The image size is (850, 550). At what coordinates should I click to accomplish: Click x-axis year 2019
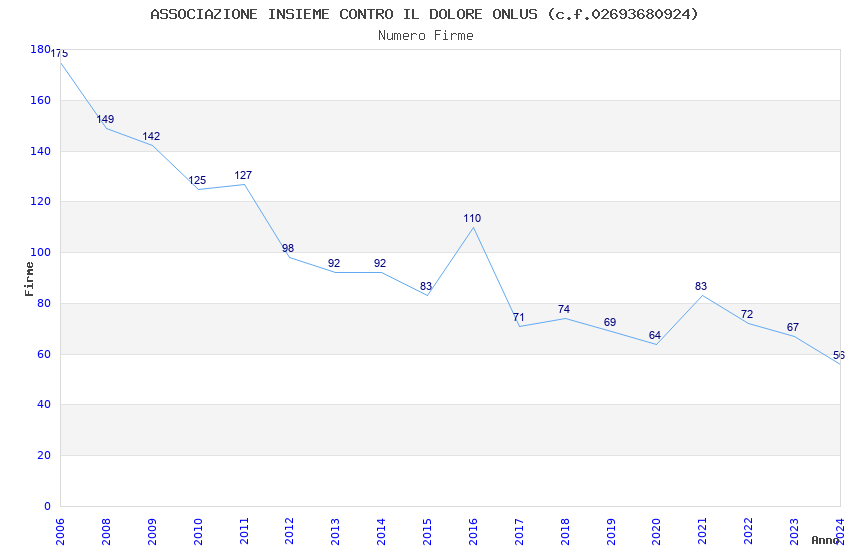point(611,532)
